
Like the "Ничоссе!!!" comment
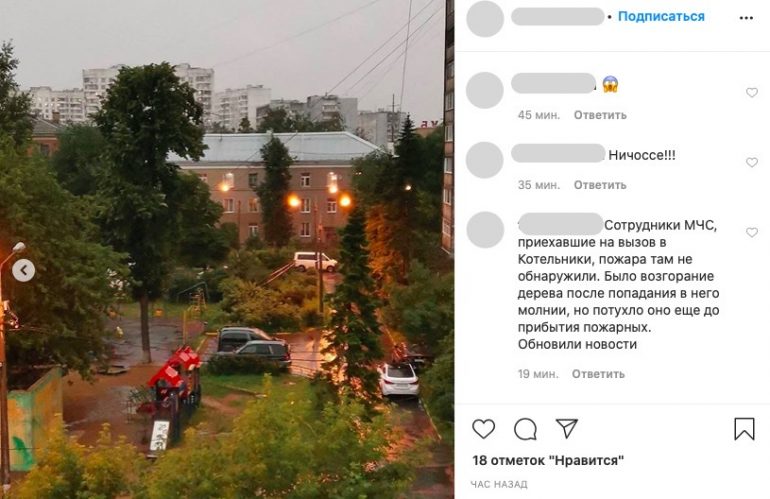point(752,162)
